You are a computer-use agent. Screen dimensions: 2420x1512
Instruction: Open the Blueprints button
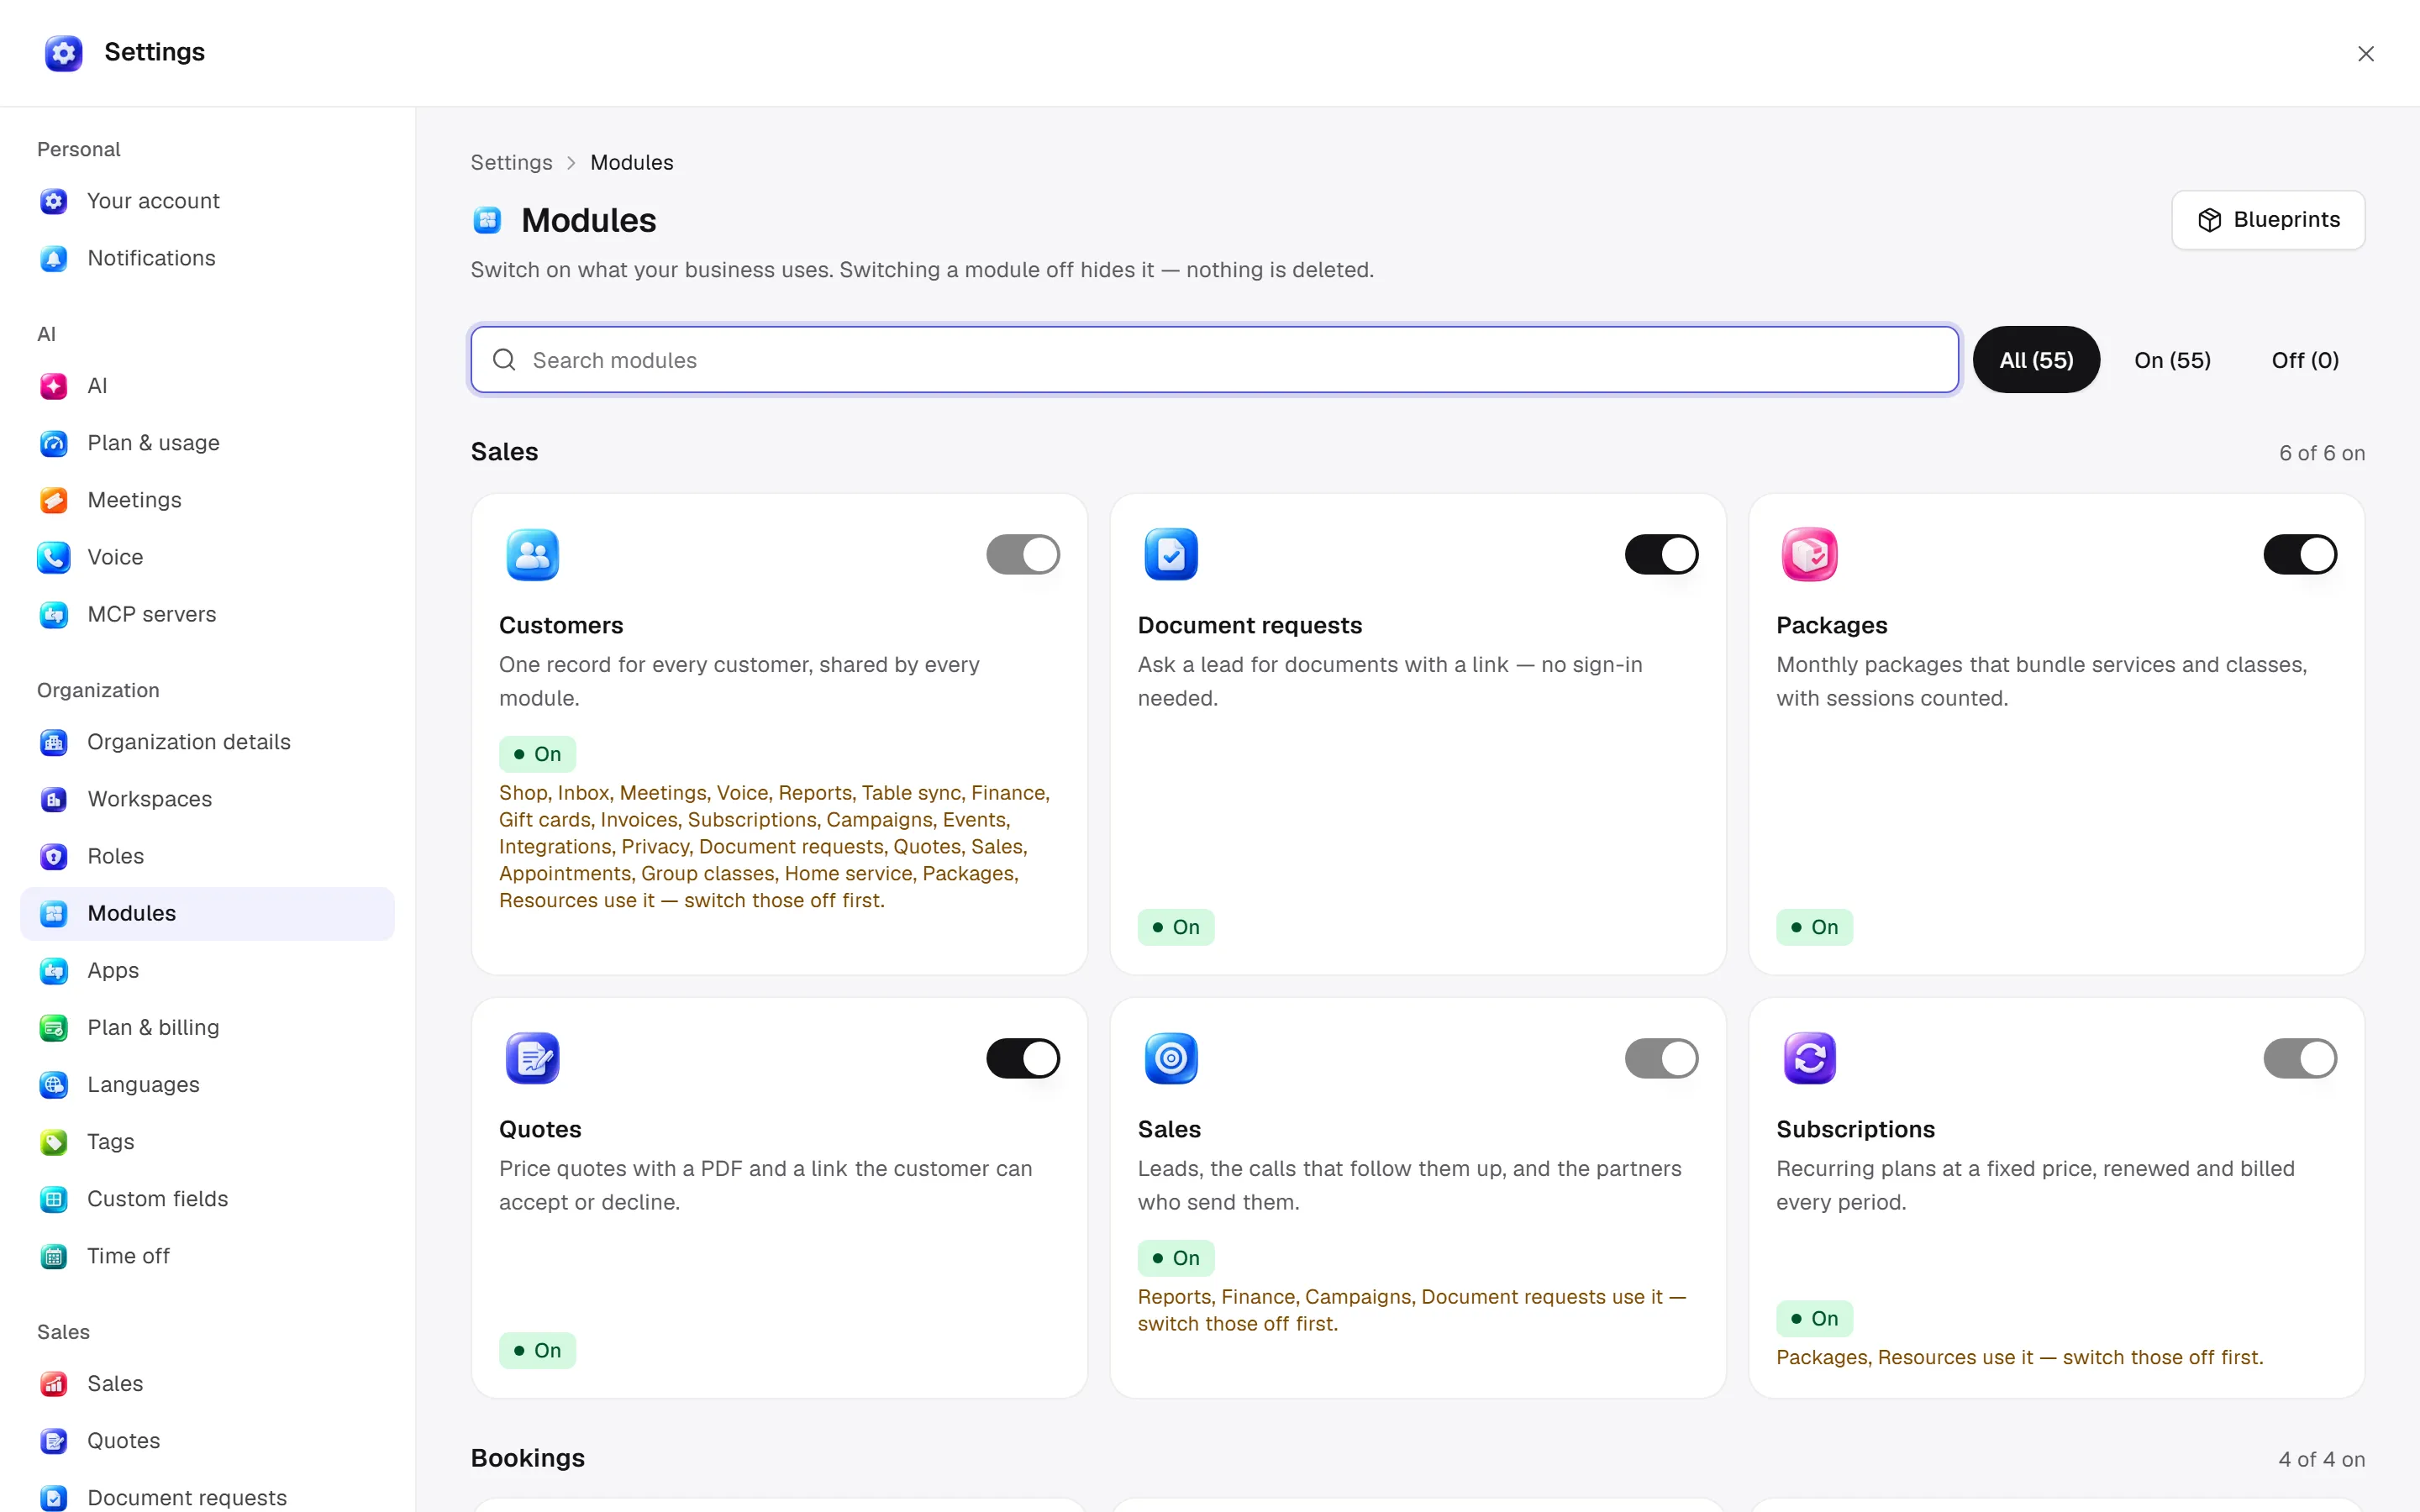2268,220
